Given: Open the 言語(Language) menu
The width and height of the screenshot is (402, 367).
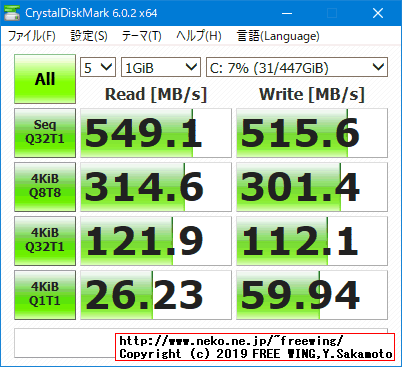Looking at the screenshot, I should tap(278, 36).
